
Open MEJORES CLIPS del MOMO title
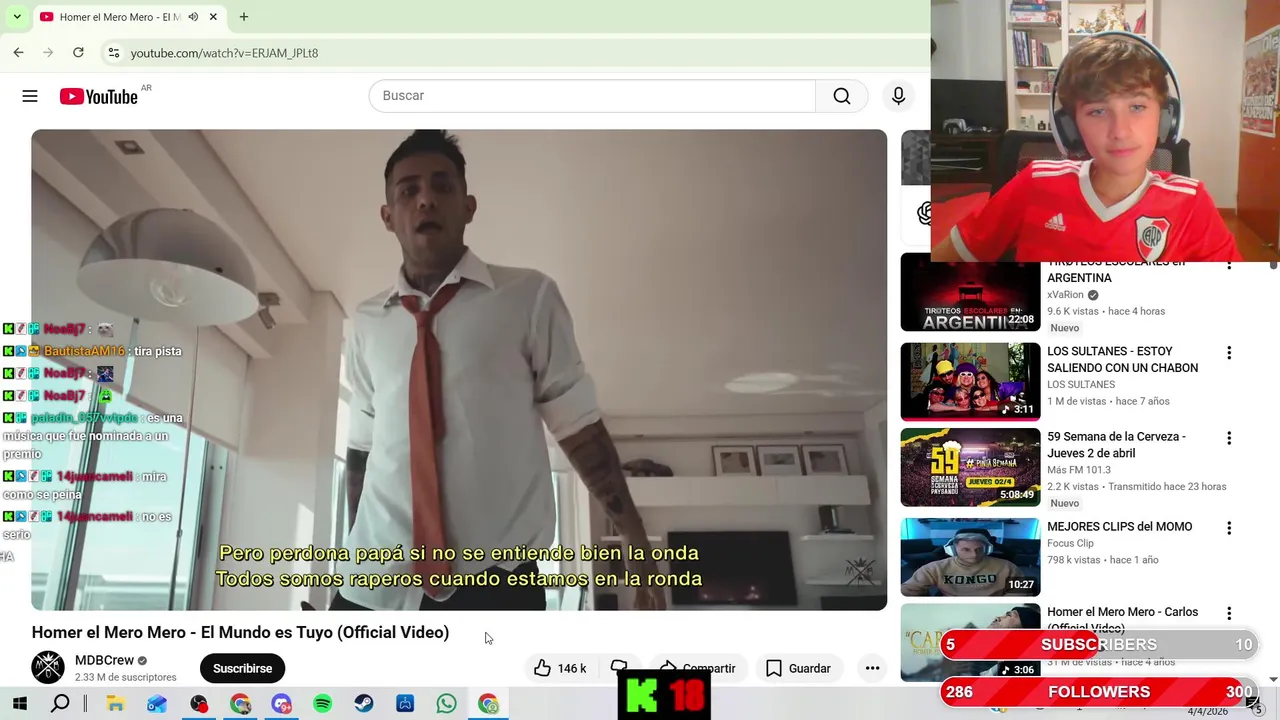tap(1119, 527)
